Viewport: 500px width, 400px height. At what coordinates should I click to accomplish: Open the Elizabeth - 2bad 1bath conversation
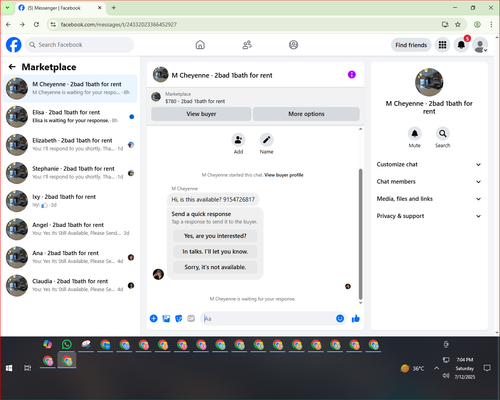[x=70, y=144]
